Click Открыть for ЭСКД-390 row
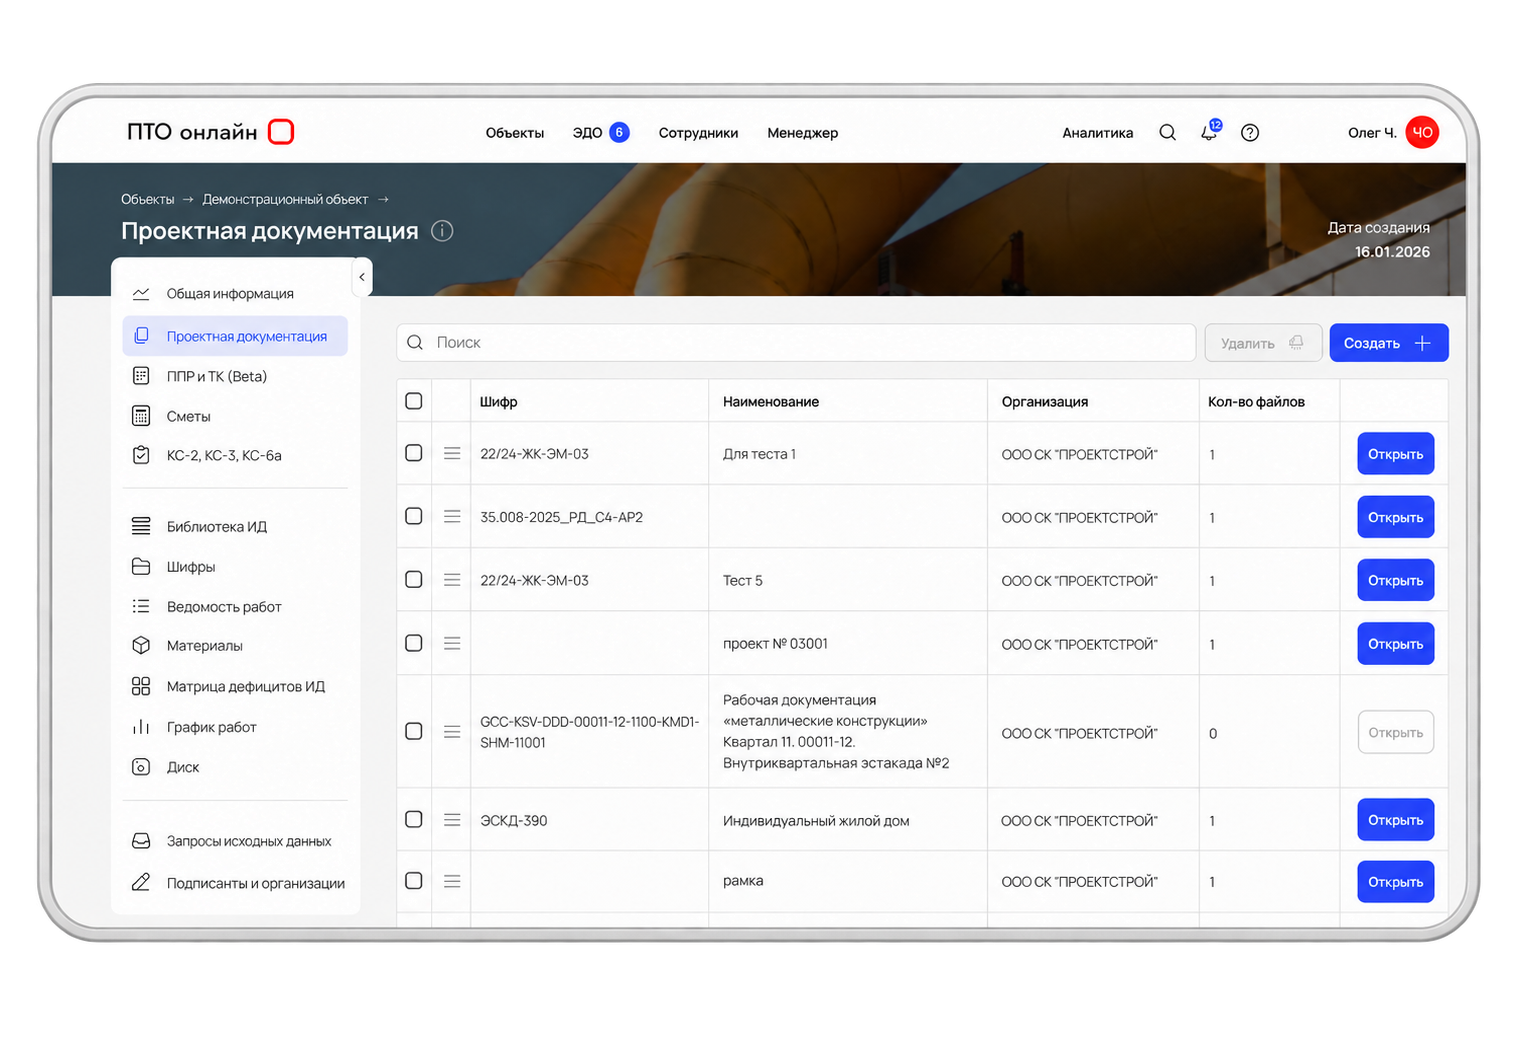 [1396, 820]
